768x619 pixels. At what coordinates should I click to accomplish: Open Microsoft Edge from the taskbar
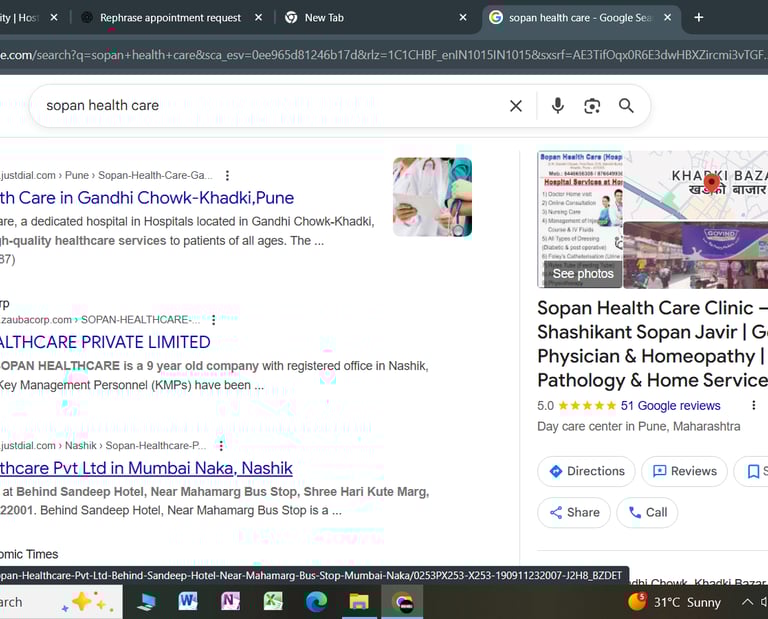[316, 601]
